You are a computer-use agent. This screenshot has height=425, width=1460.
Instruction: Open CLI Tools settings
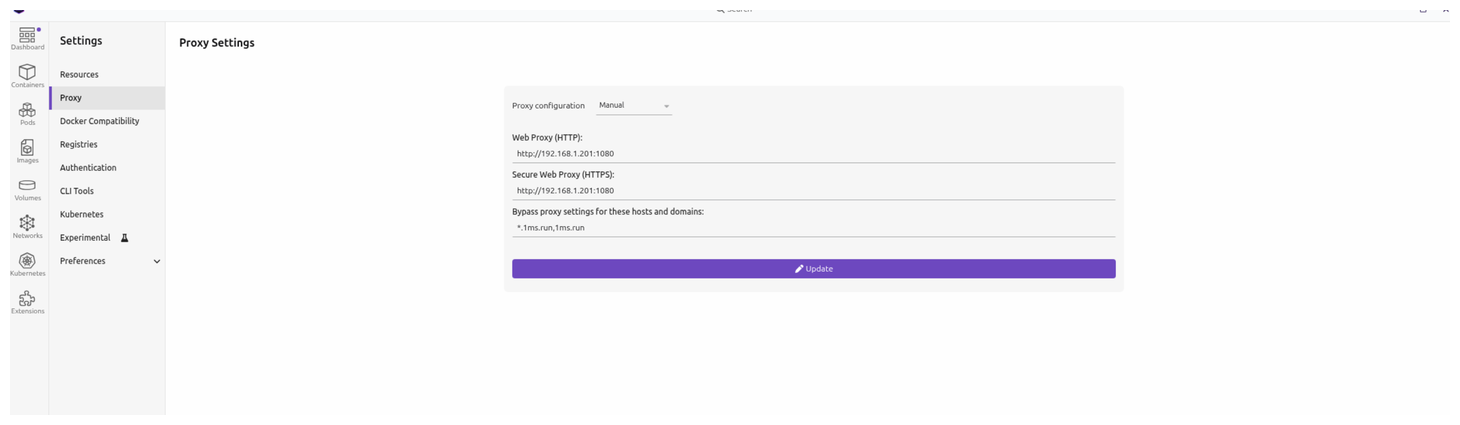(x=77, y=191)
